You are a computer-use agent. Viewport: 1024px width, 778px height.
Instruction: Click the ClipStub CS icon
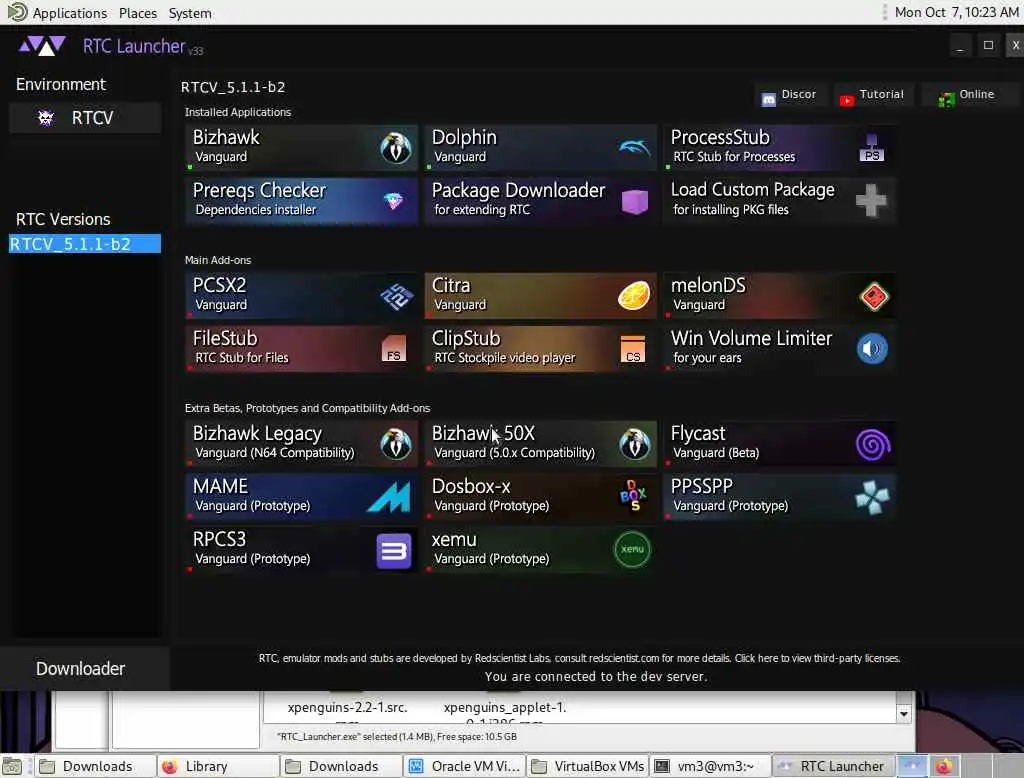tap(633, 349)
